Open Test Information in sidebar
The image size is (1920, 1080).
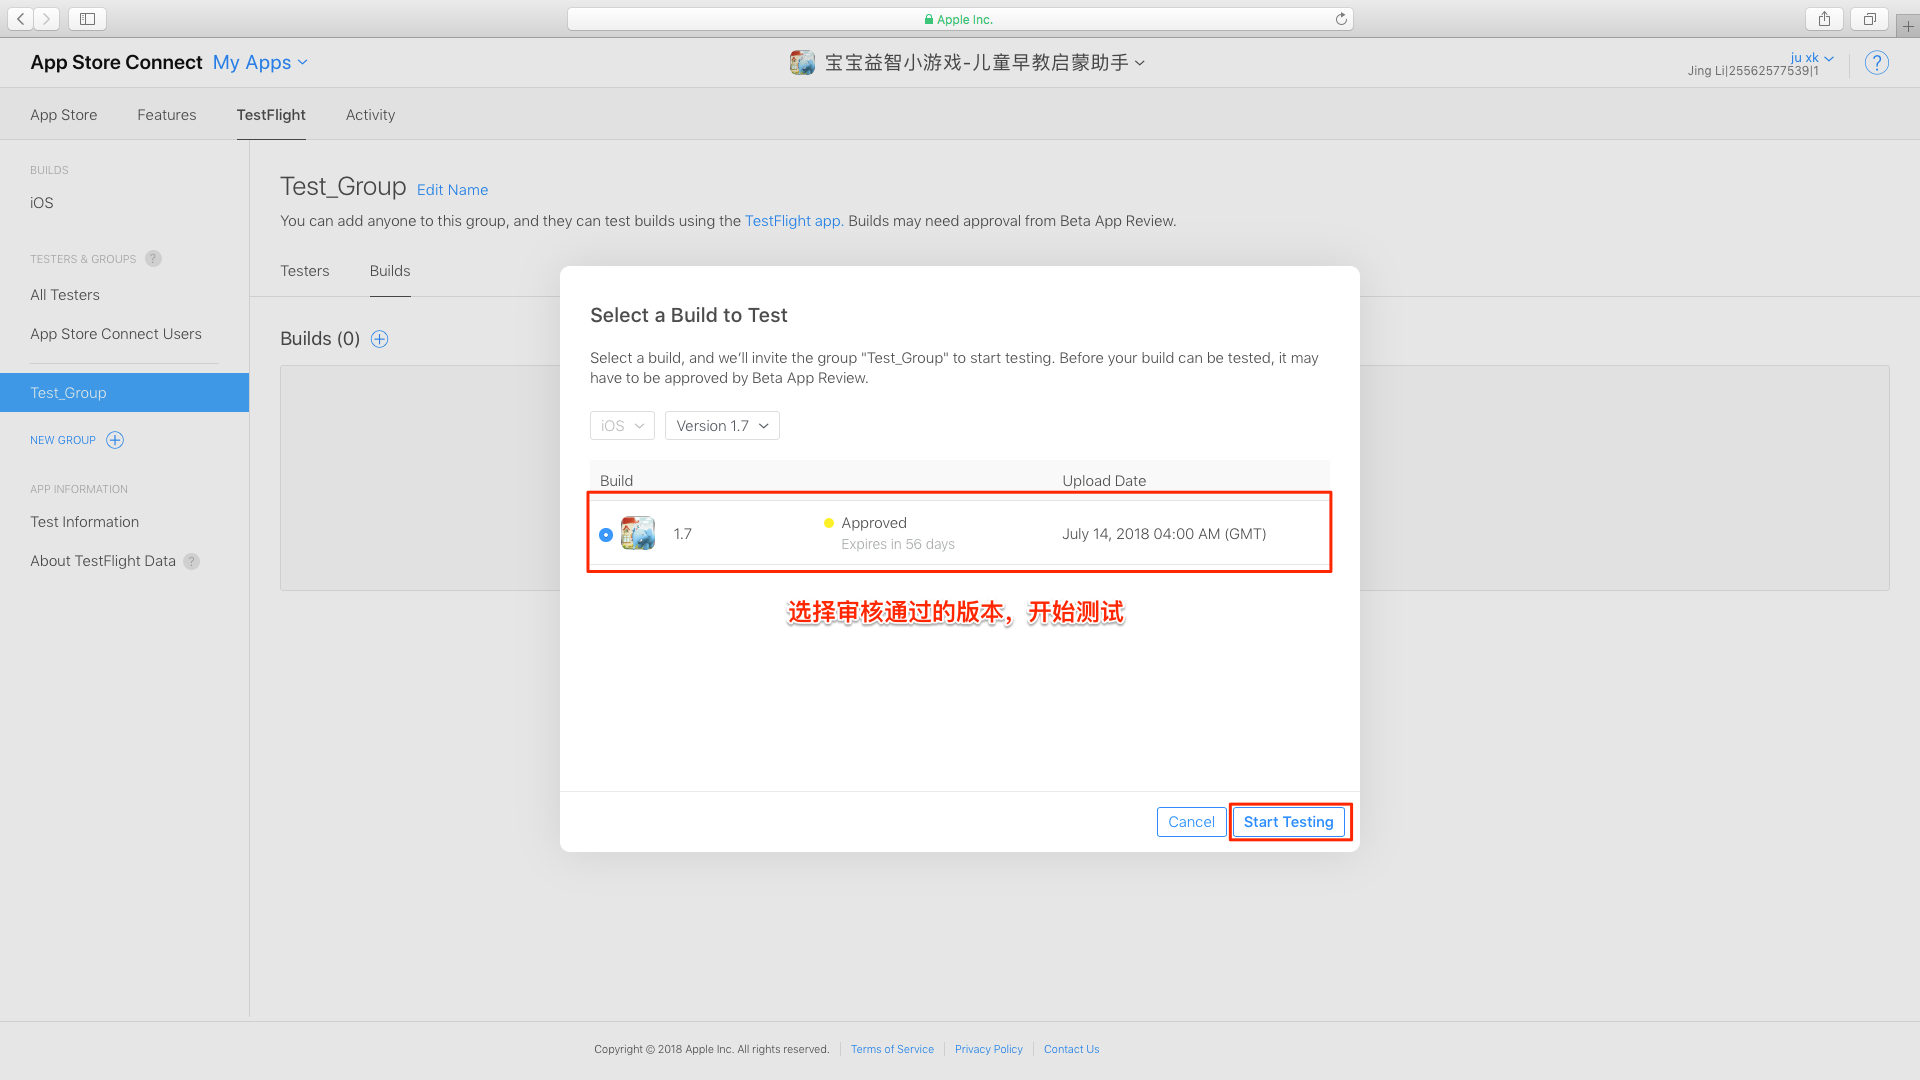pos(85,522)
